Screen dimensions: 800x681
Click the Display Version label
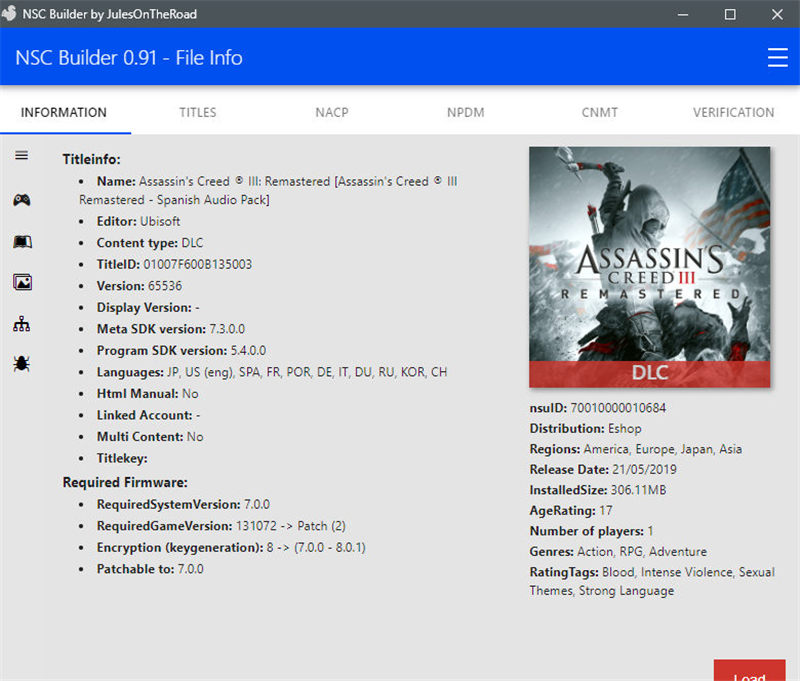(144, 308)
